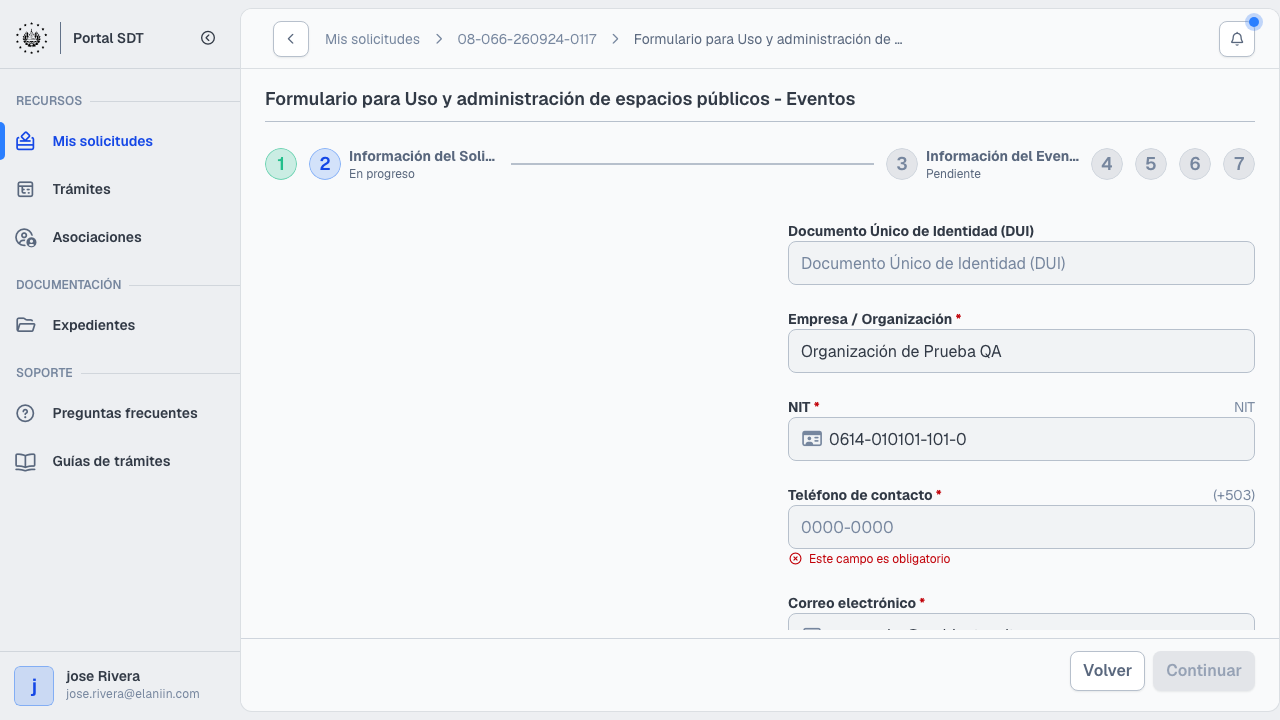Click the Portal SDT title
The image size is (1280, 720).
click(109, 38)
